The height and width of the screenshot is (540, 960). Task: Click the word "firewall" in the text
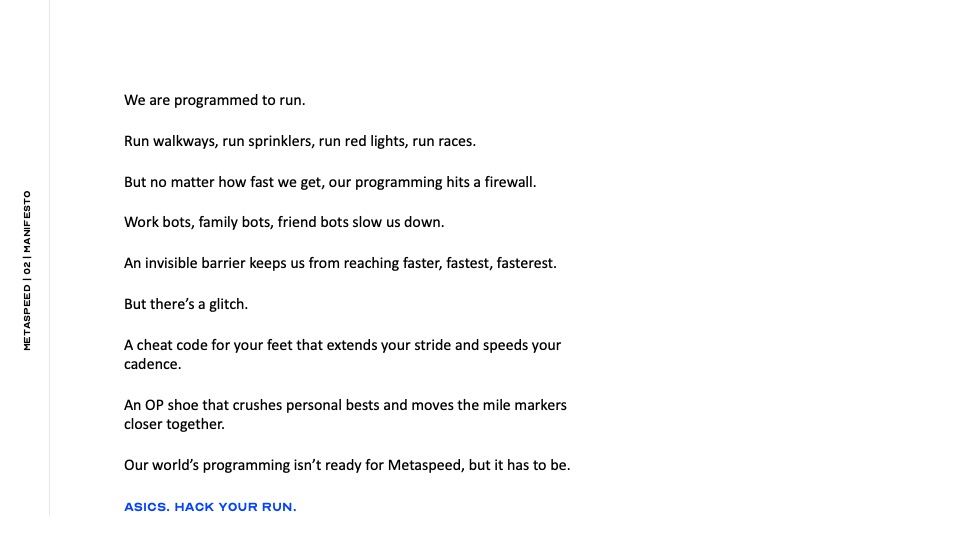pos(507,183)
